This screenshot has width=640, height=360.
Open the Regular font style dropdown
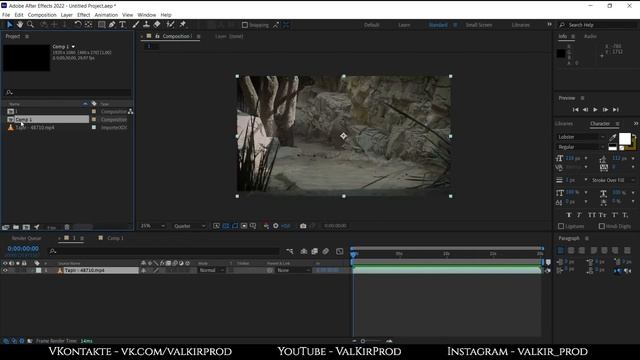581,147
